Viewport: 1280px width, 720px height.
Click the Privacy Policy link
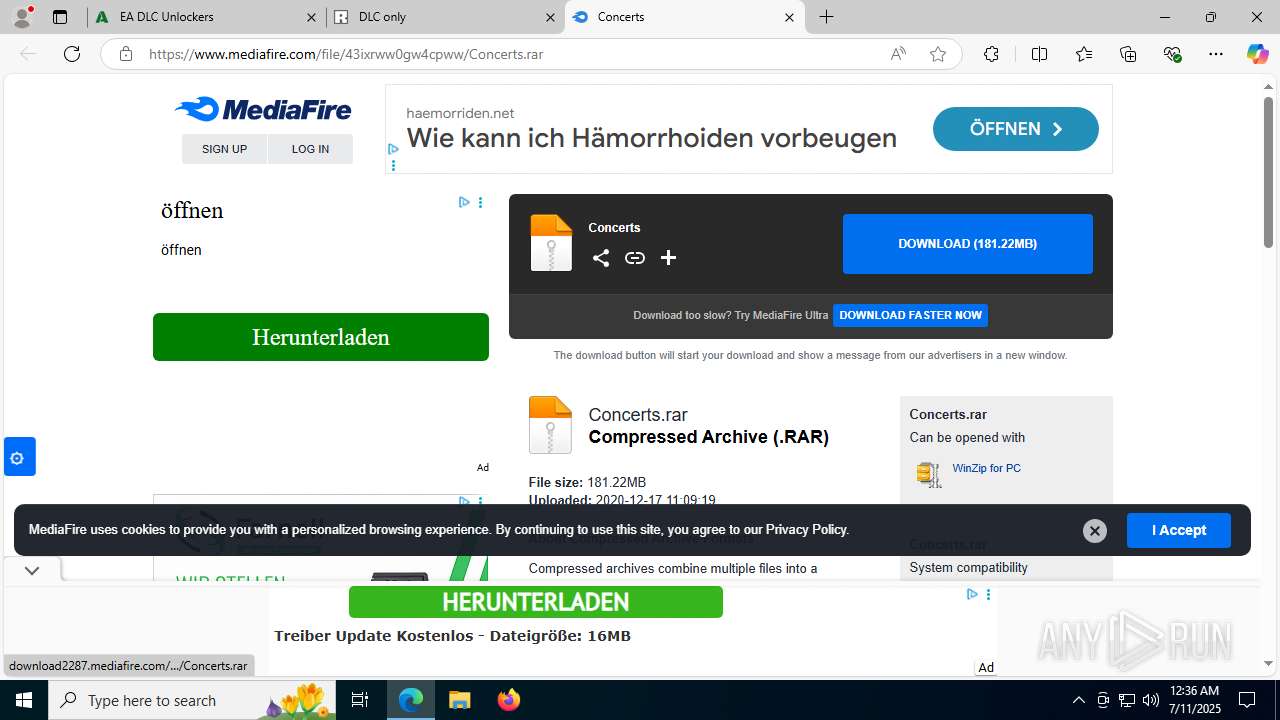coord(807,530)
